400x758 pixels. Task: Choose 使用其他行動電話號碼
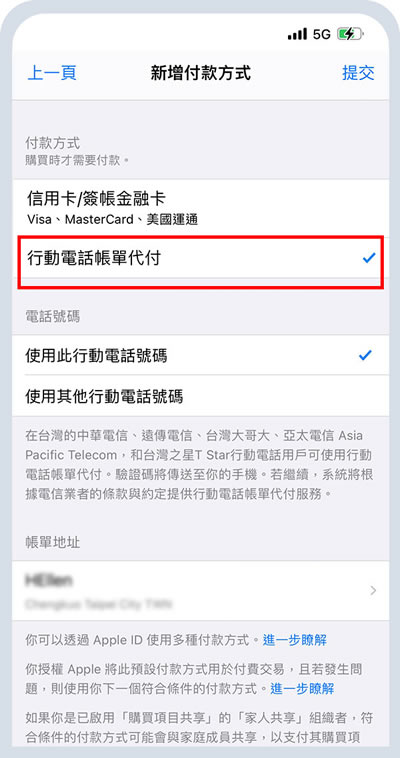[x=200, y=396]
